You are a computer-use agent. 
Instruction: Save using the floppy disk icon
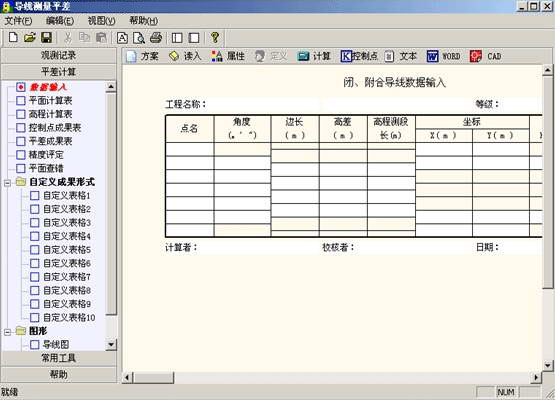pyautogui.click(x=46, y=37)
